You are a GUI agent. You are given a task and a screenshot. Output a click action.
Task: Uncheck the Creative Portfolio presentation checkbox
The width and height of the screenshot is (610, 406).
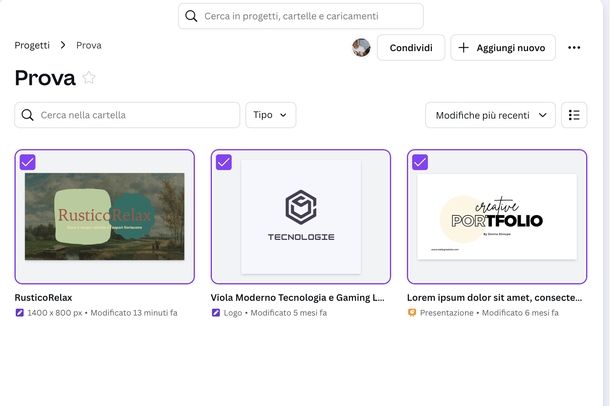[420, 162]
